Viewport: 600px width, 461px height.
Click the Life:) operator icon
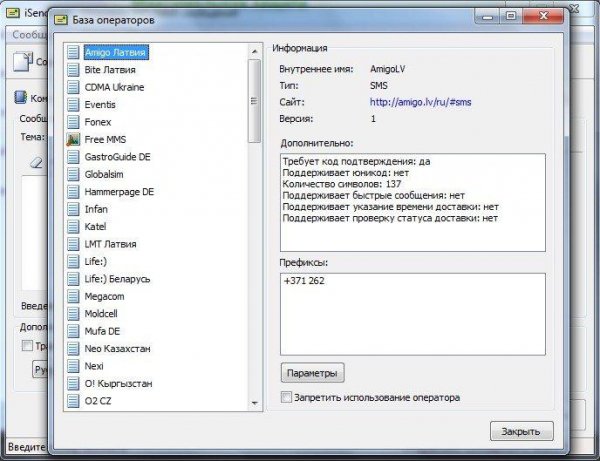pos(73,261)
